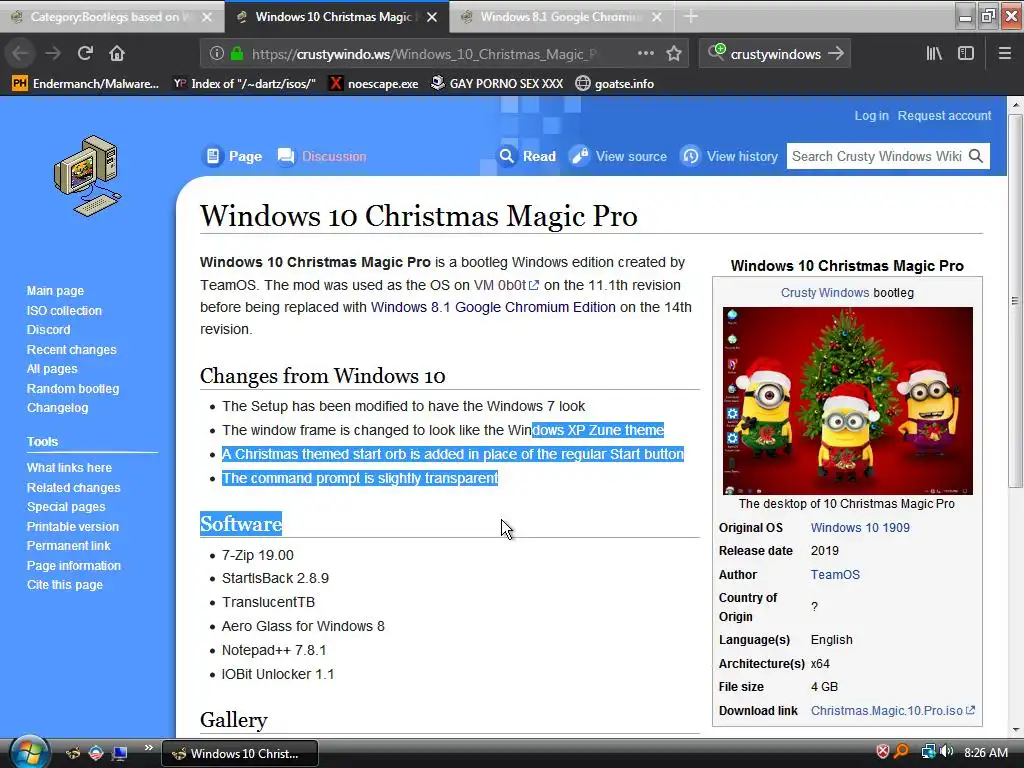
Task: Click Request account link
Action: point(944,116)
